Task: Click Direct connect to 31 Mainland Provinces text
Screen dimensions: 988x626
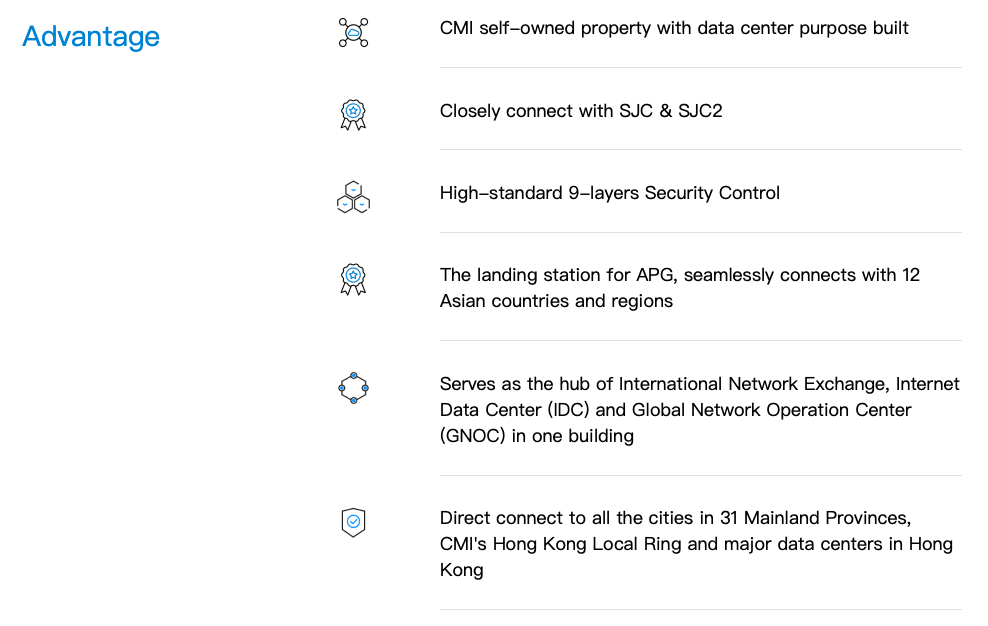Action: pyautogui.click(x=675, y=518)
